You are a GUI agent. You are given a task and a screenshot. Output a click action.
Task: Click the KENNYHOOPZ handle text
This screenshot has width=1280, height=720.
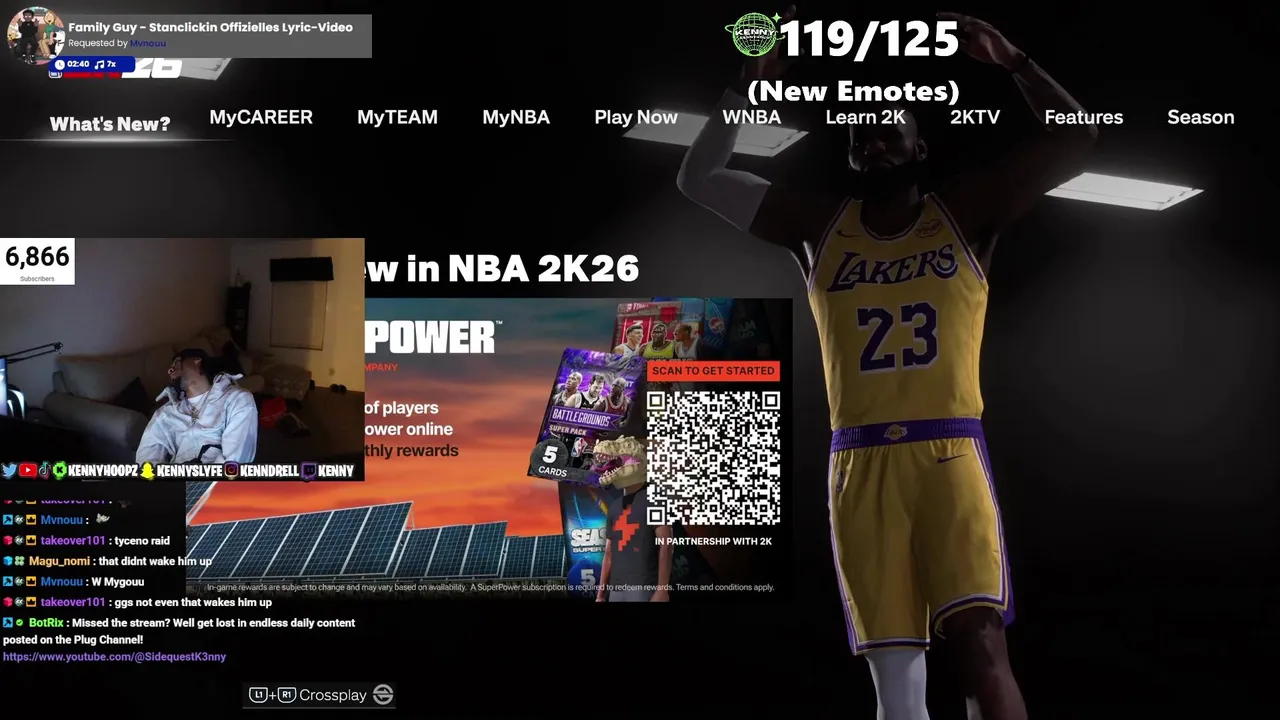pos(103,470)
